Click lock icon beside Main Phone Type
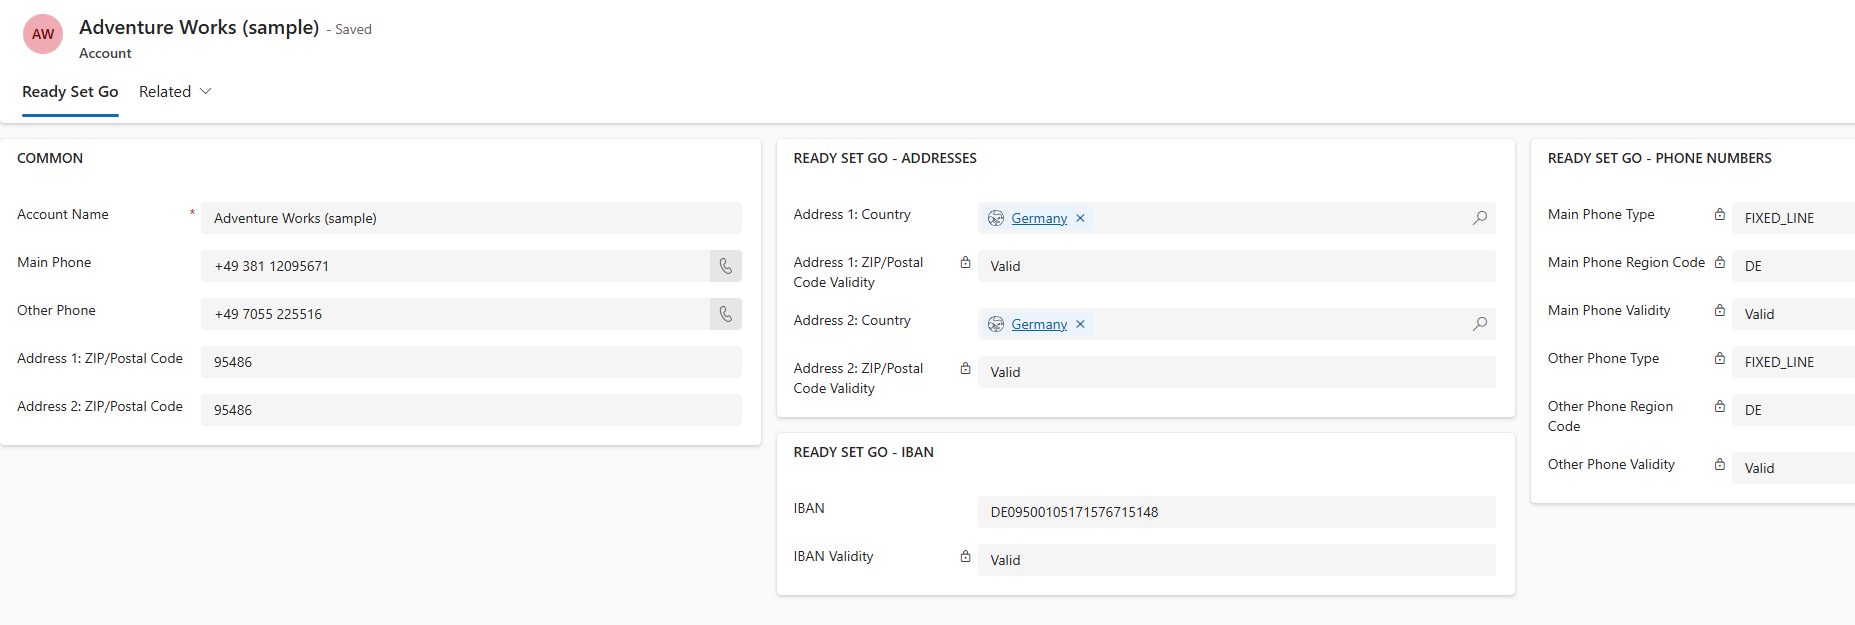Viewport: 1855px width, 625px height. (1719, 215)
